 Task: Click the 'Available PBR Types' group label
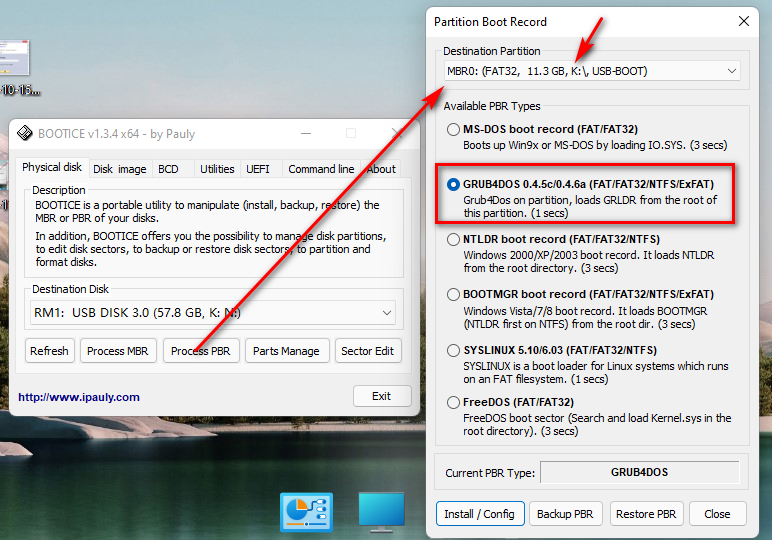point(491,106)
